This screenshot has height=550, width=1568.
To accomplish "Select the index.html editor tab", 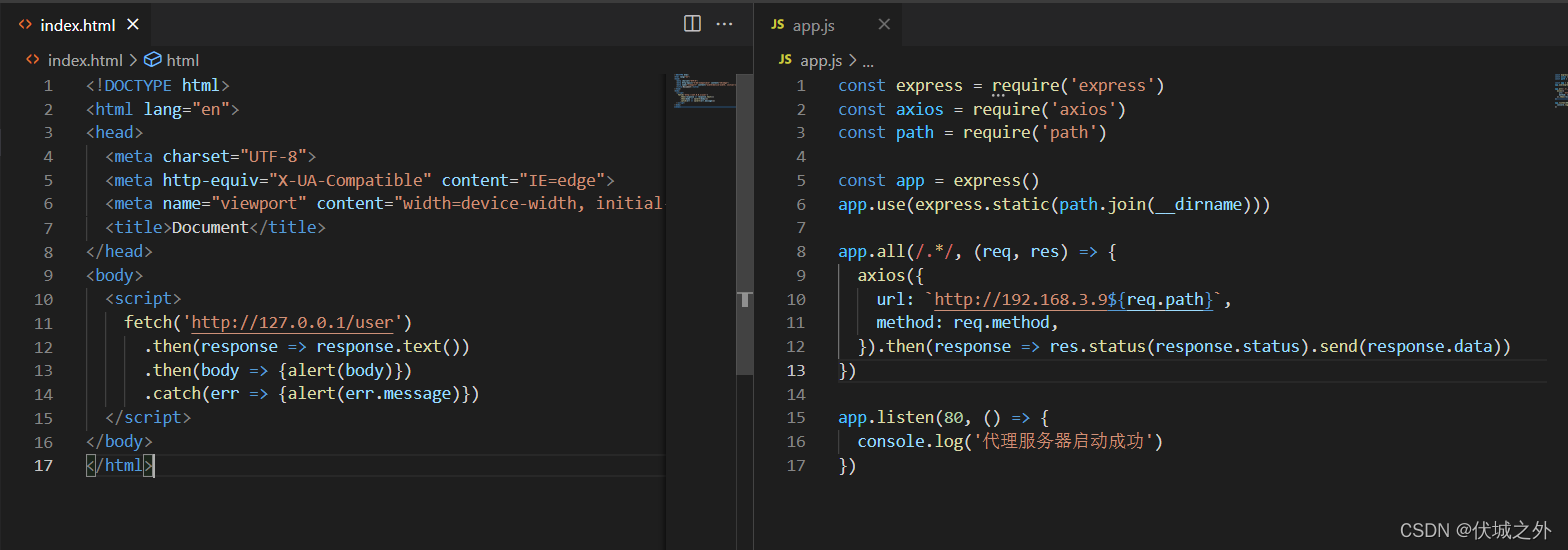I will (x=78, y=25).
